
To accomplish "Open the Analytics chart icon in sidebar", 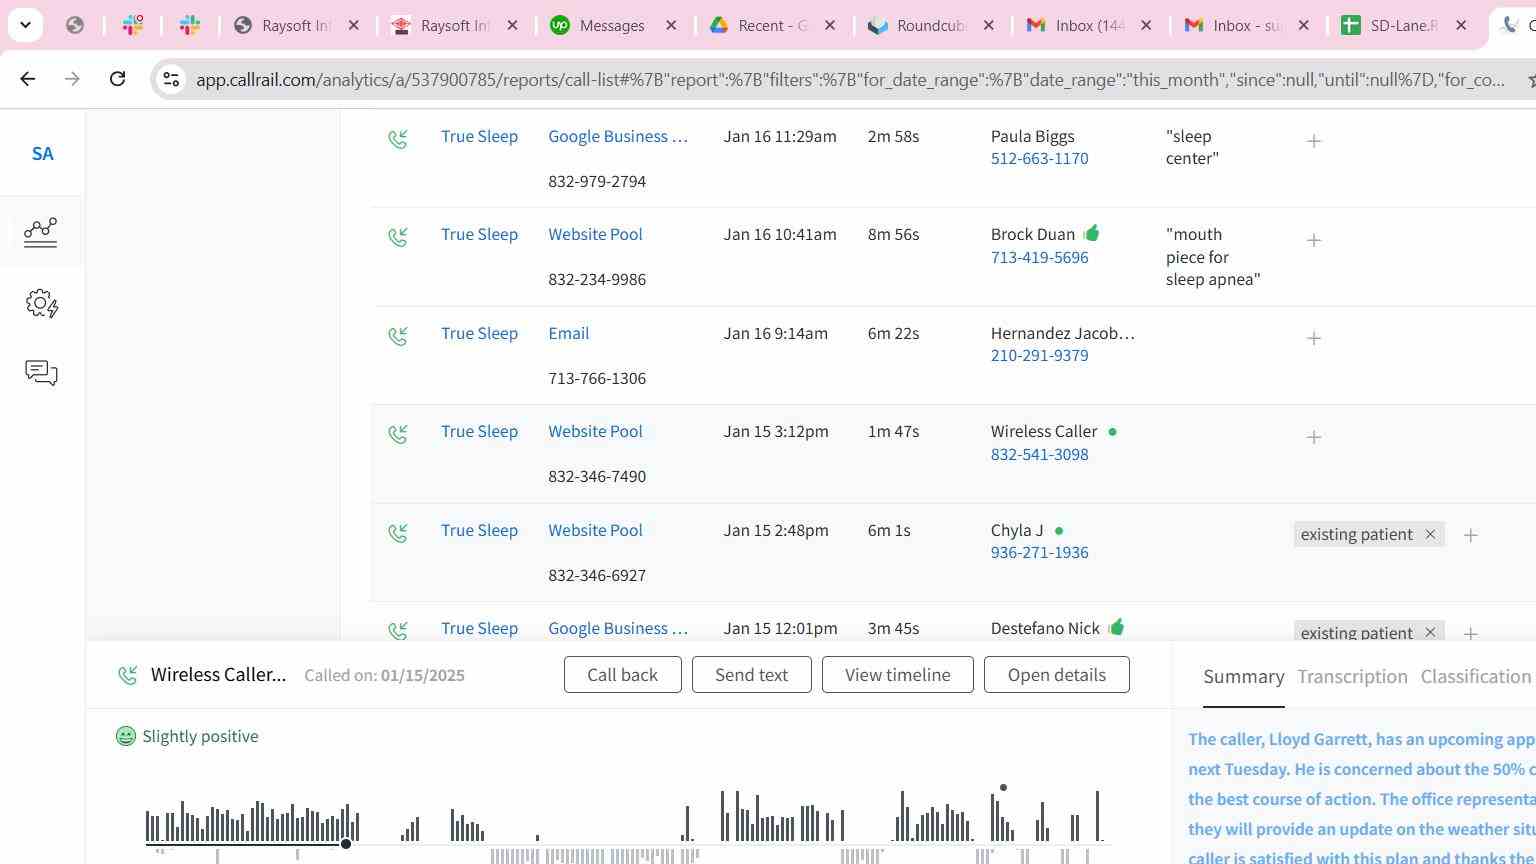I will click(41, 232).
